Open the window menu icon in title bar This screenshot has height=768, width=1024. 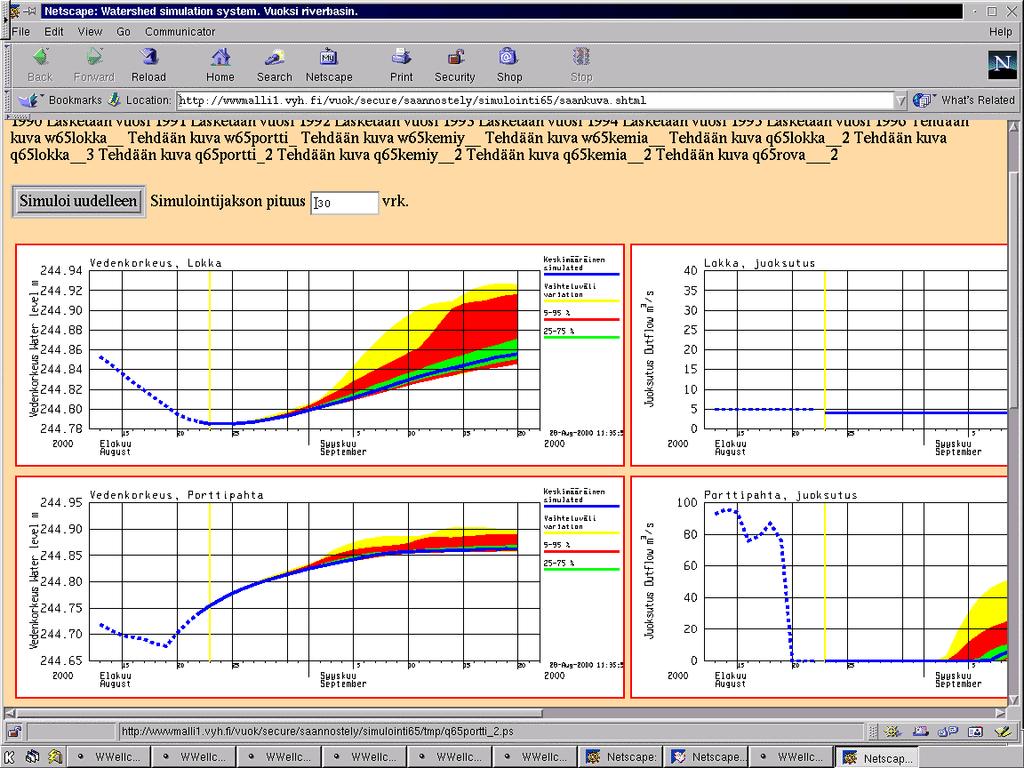14,11
